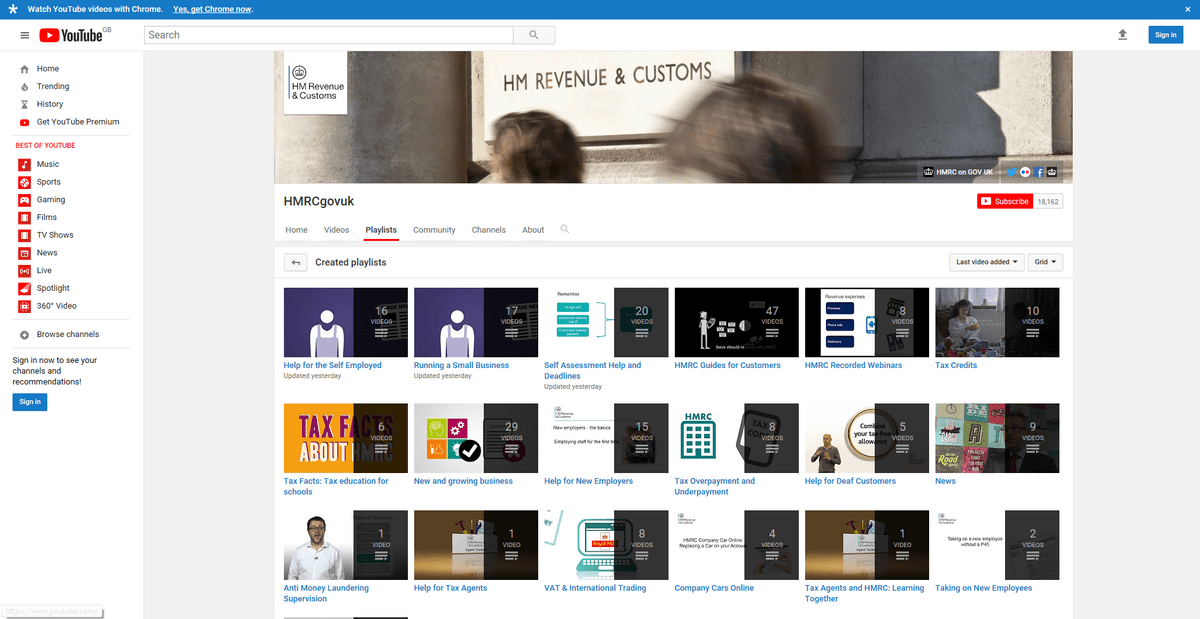Click the Yes, get Chrome now link

point(212,9)
